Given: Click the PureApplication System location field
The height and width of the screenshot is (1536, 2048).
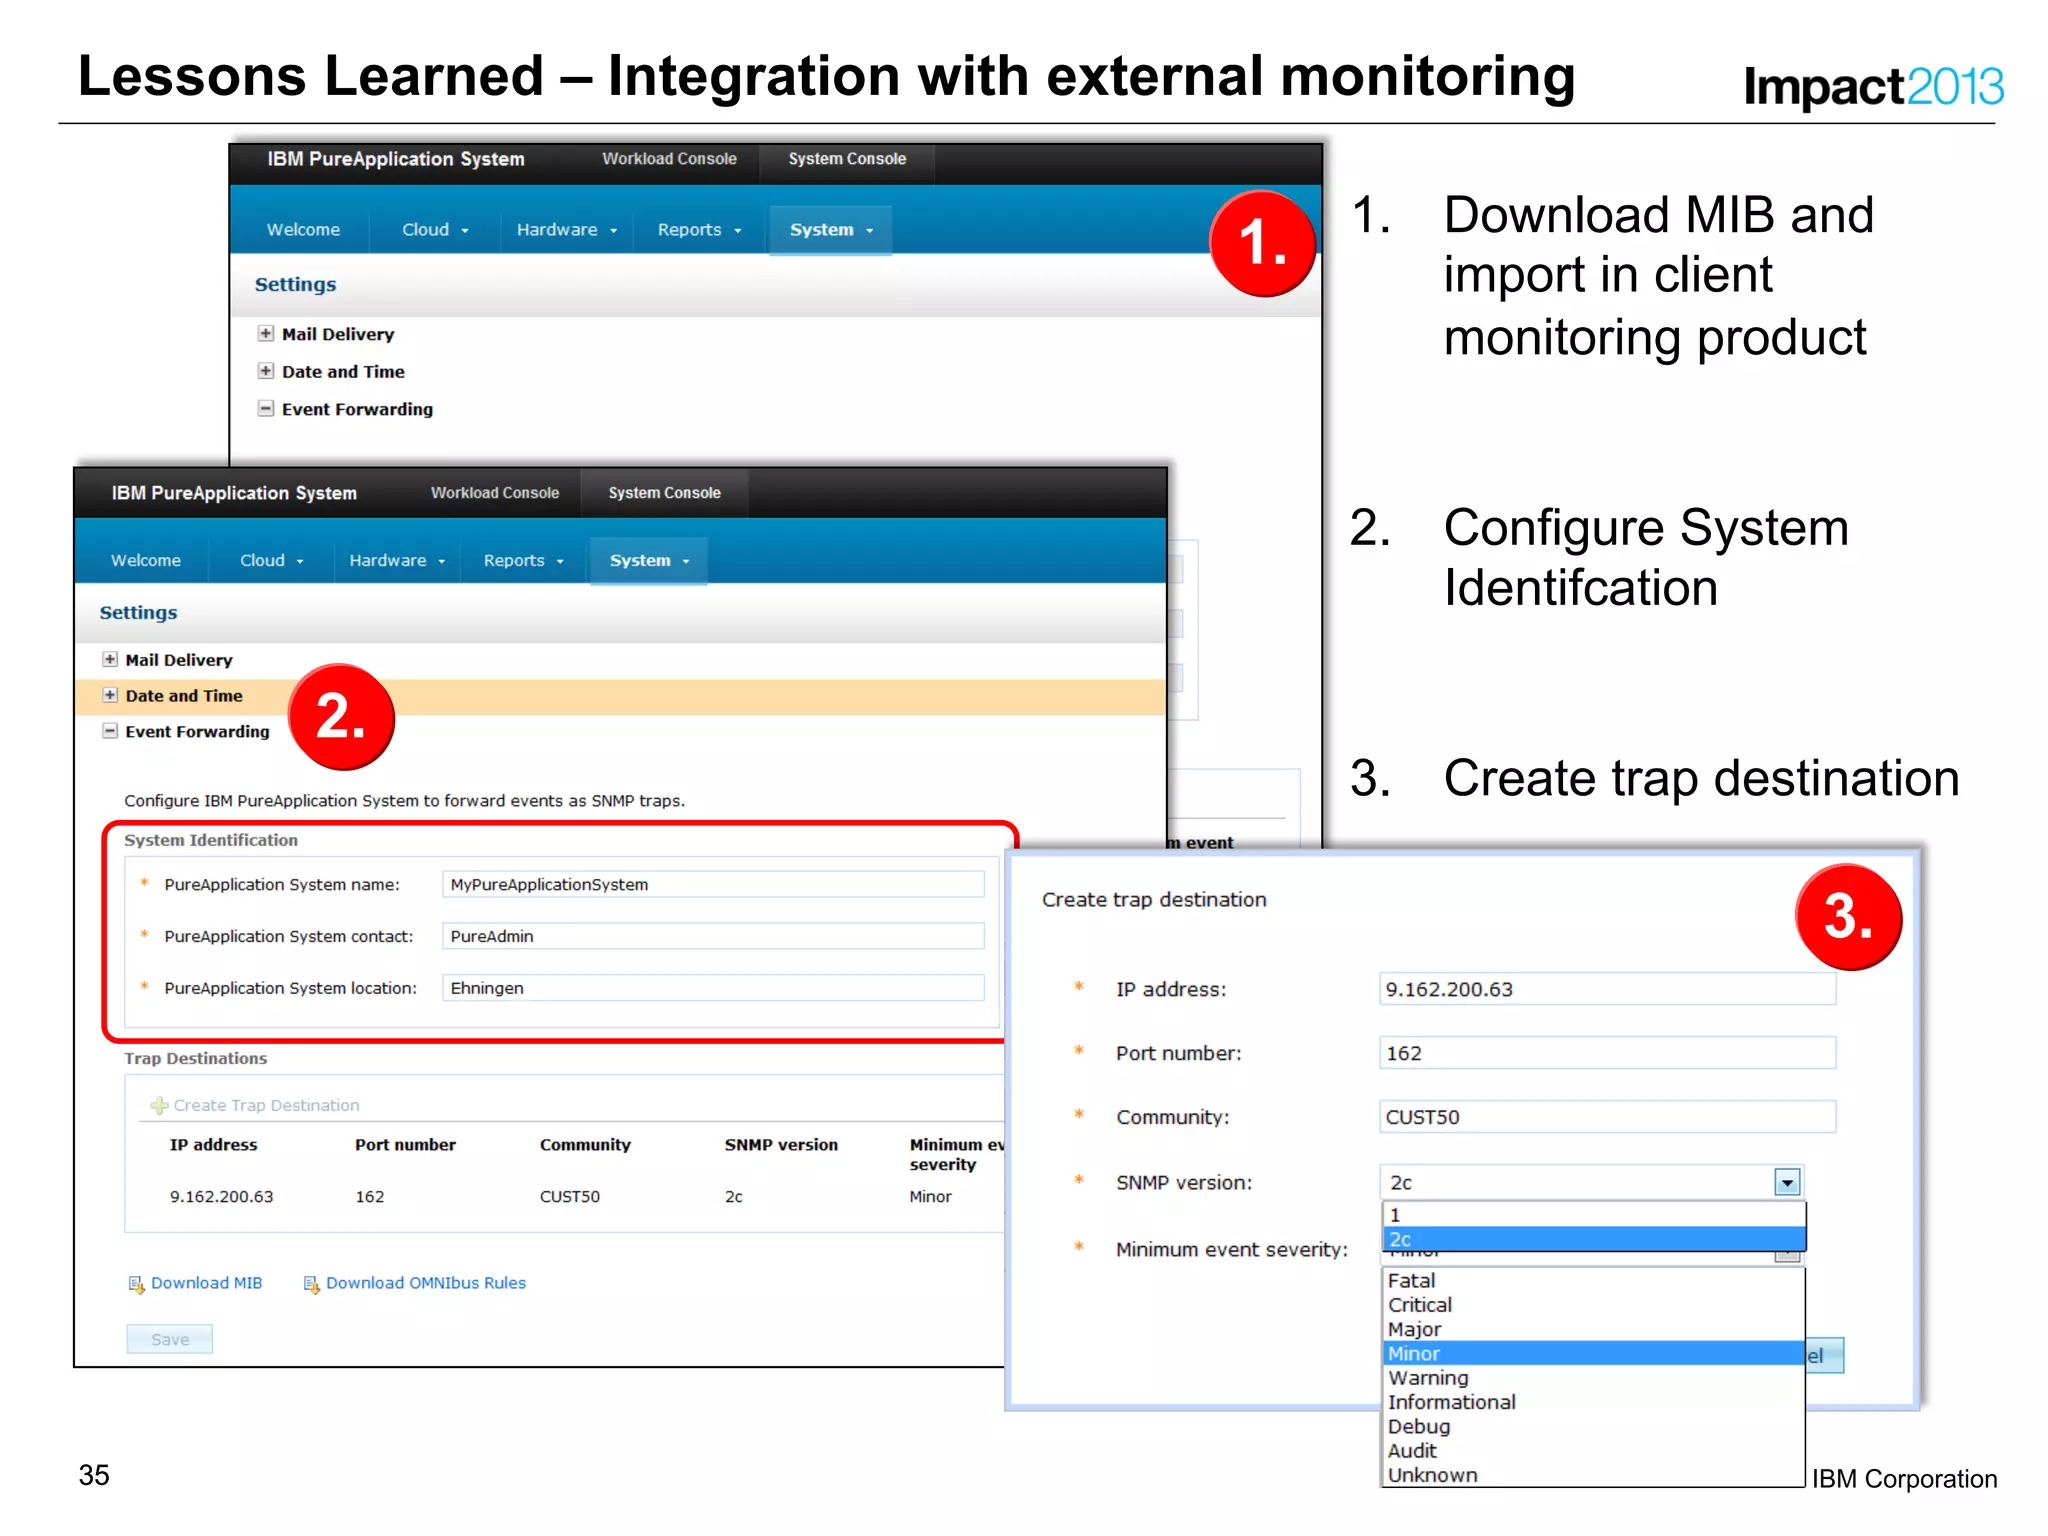Looking at the screenshot, I should coord(713,988).
